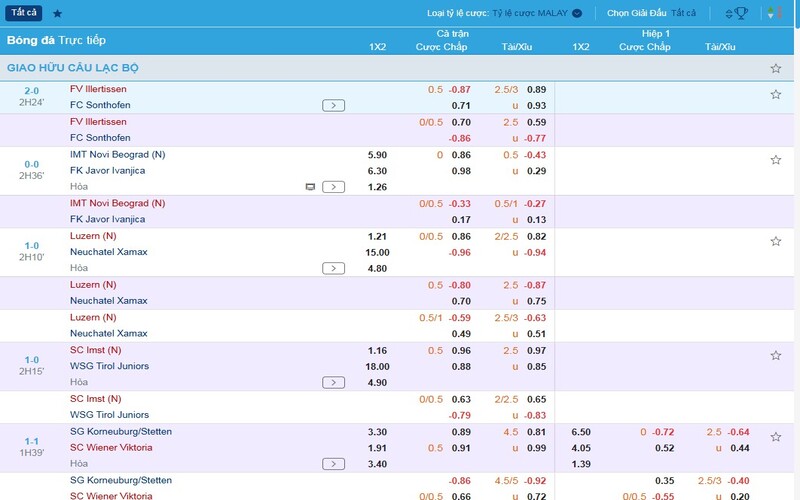Star the SG Korneuburg/Stetten match
This screenshot has width=800, height=500.
[775, 437]
